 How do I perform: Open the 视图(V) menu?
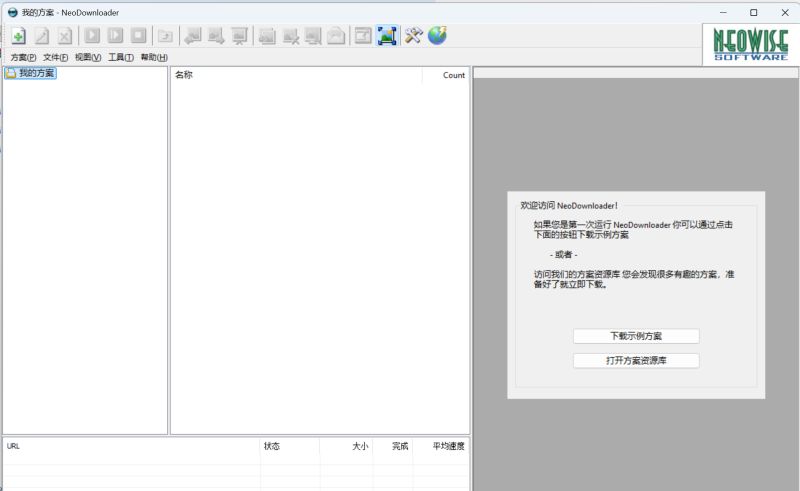pyautogui.click(x=88, y=57)
